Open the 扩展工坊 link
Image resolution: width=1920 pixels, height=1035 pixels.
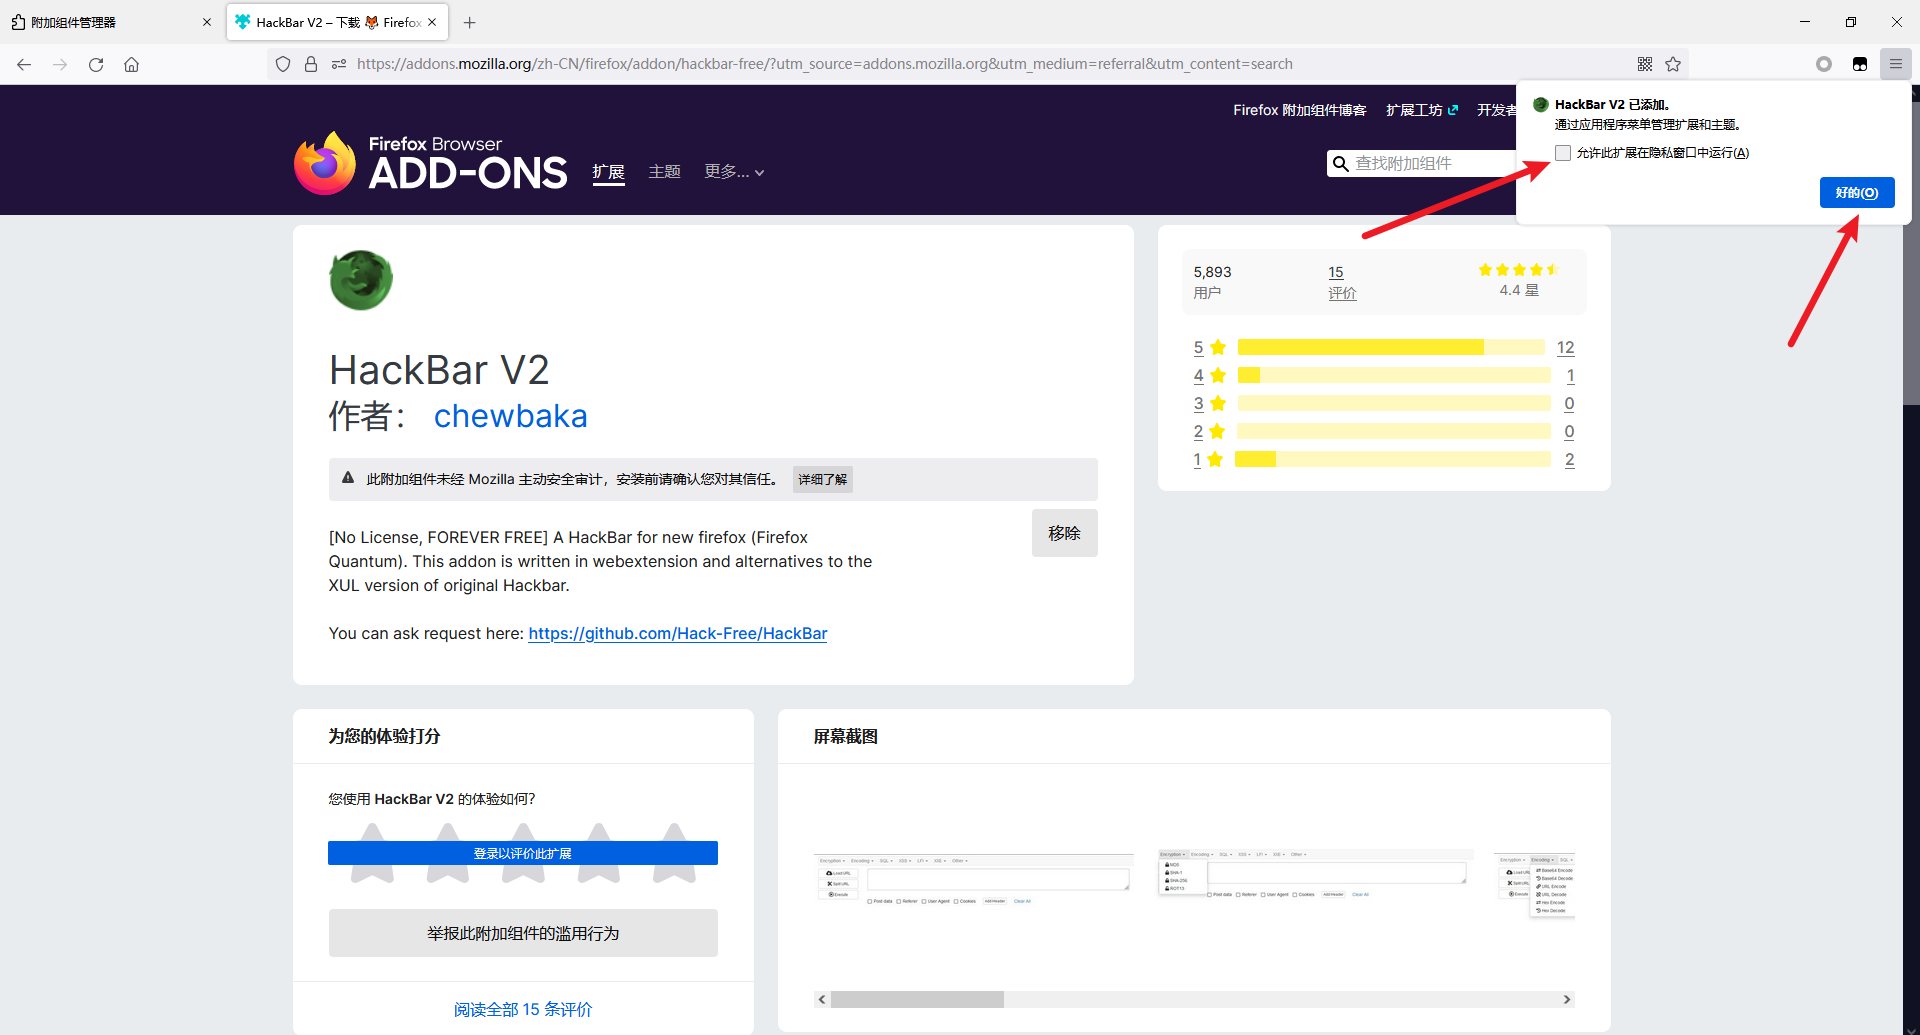click(x=1422, y=110)
